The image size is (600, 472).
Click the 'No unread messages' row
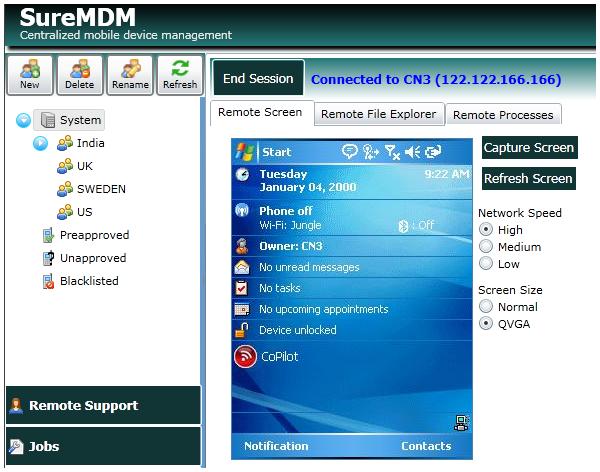[352, 267]
